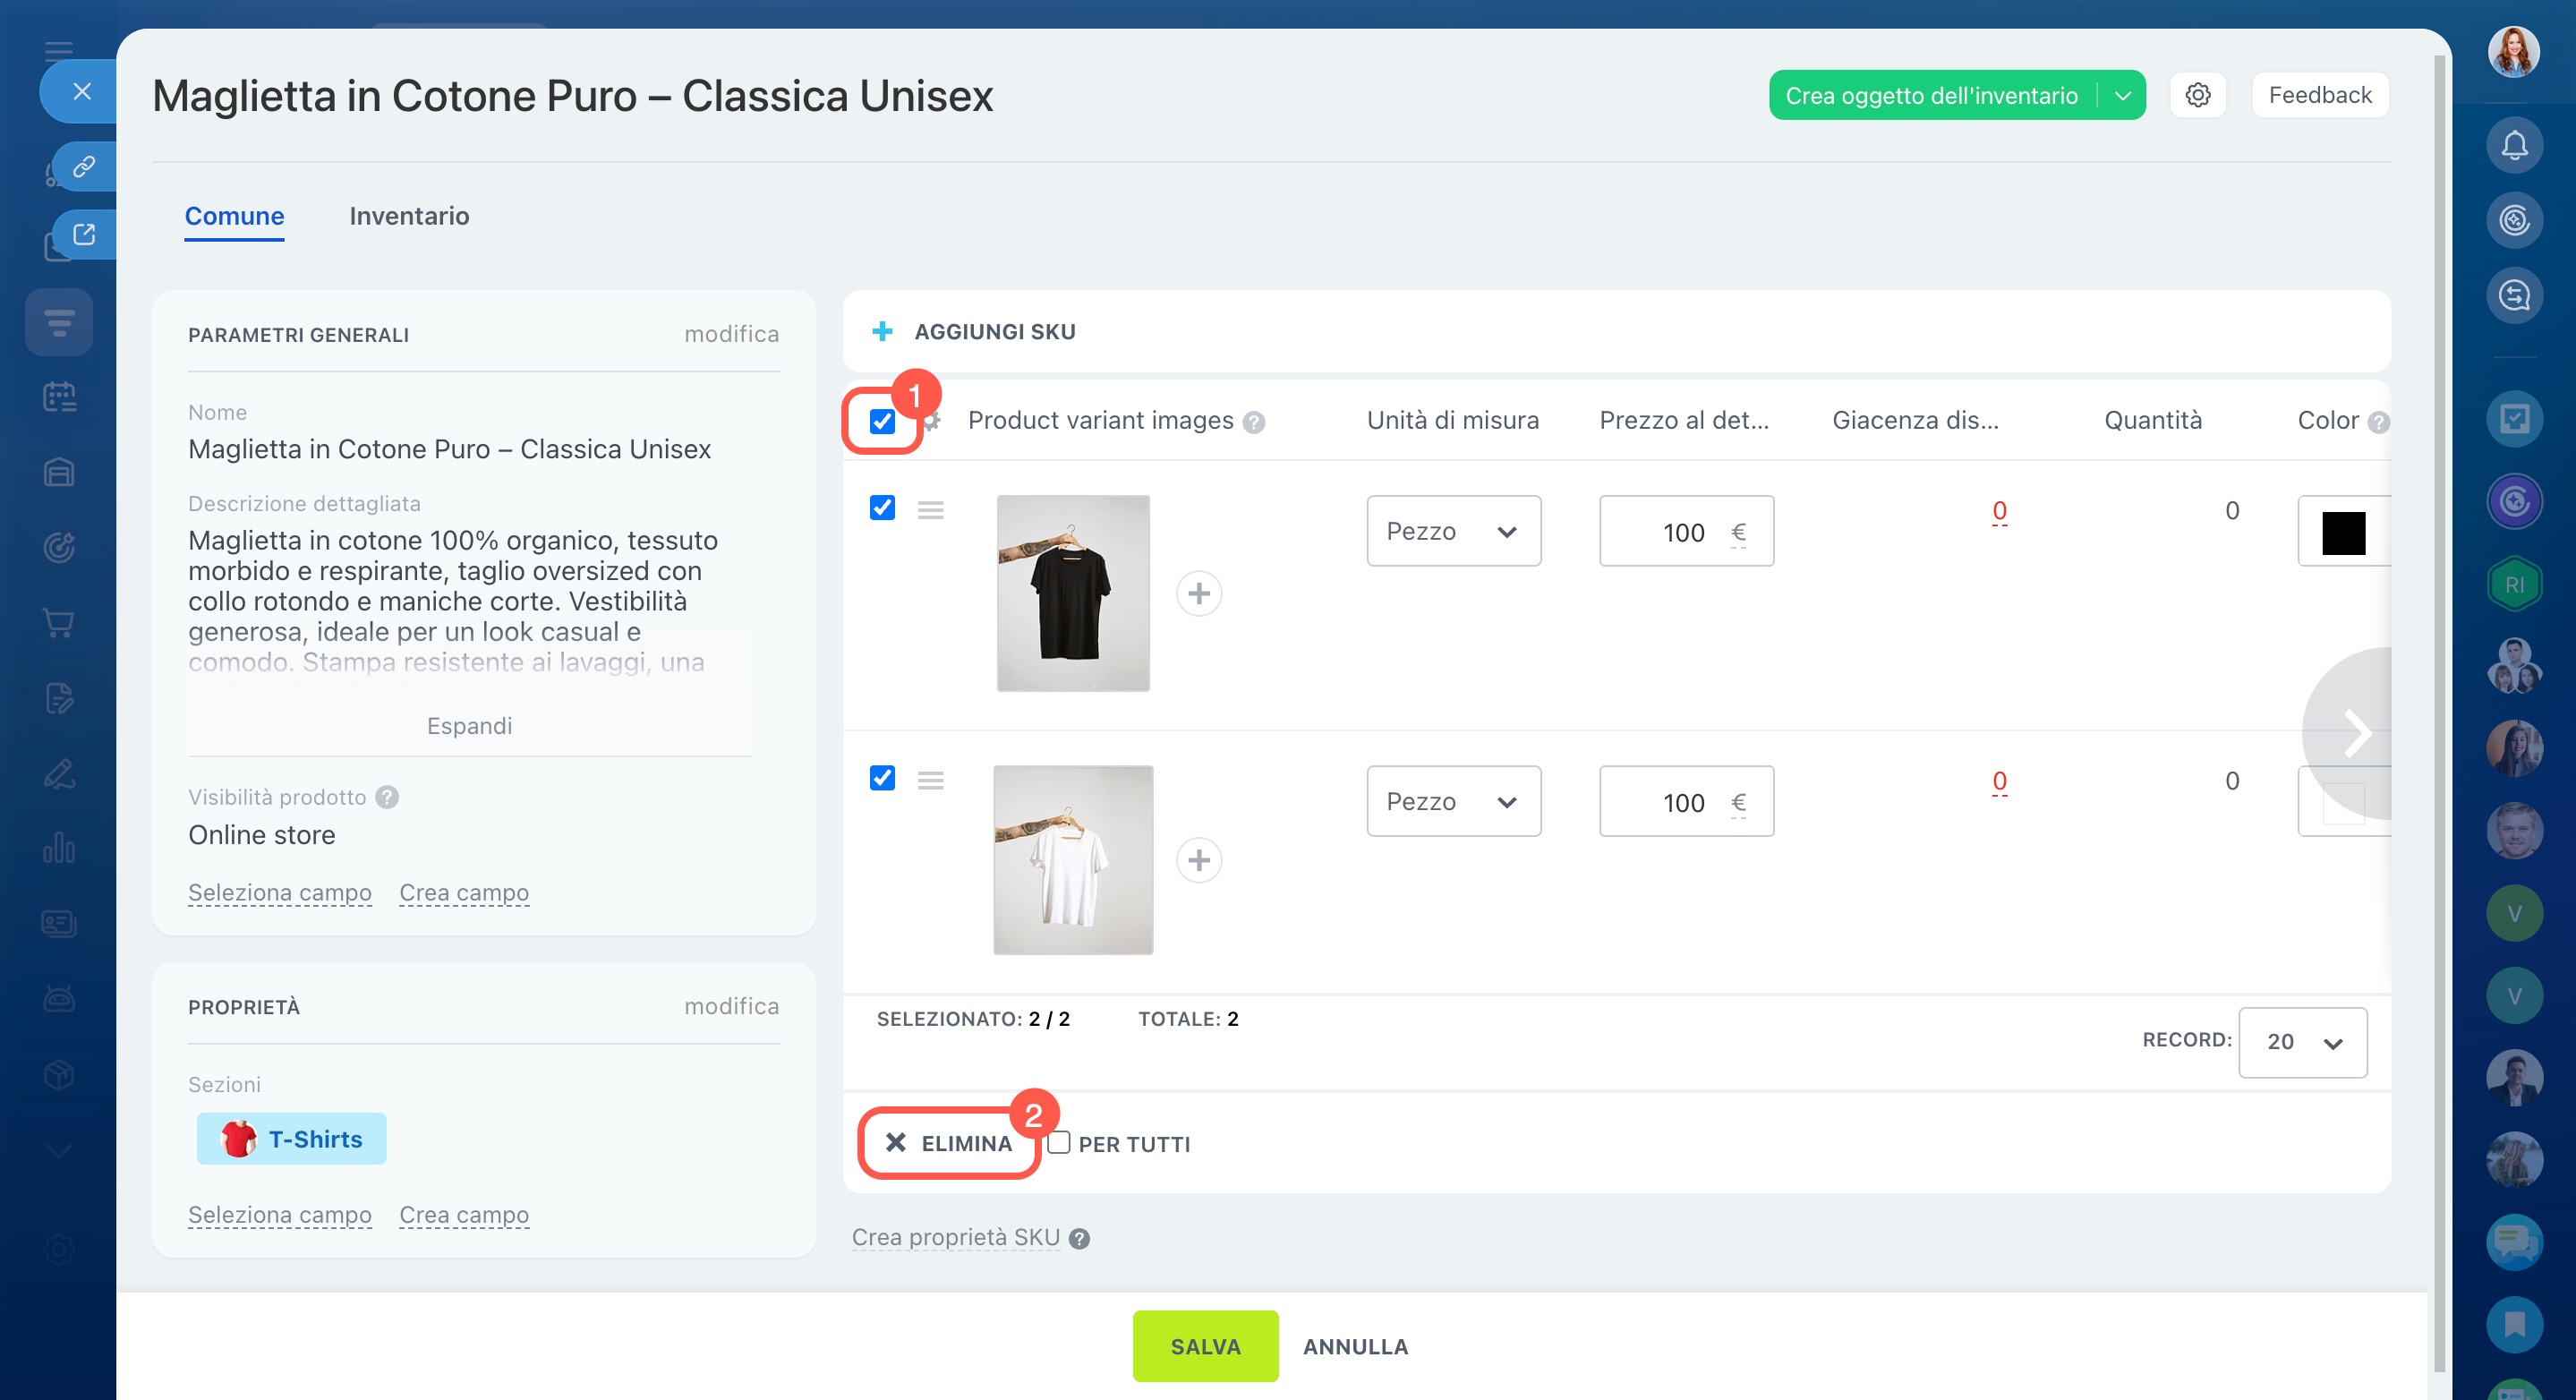Open the Pezzo unit dropdown in first row
Viewport: 2576px width, 1400px height.
point(1453,531)
